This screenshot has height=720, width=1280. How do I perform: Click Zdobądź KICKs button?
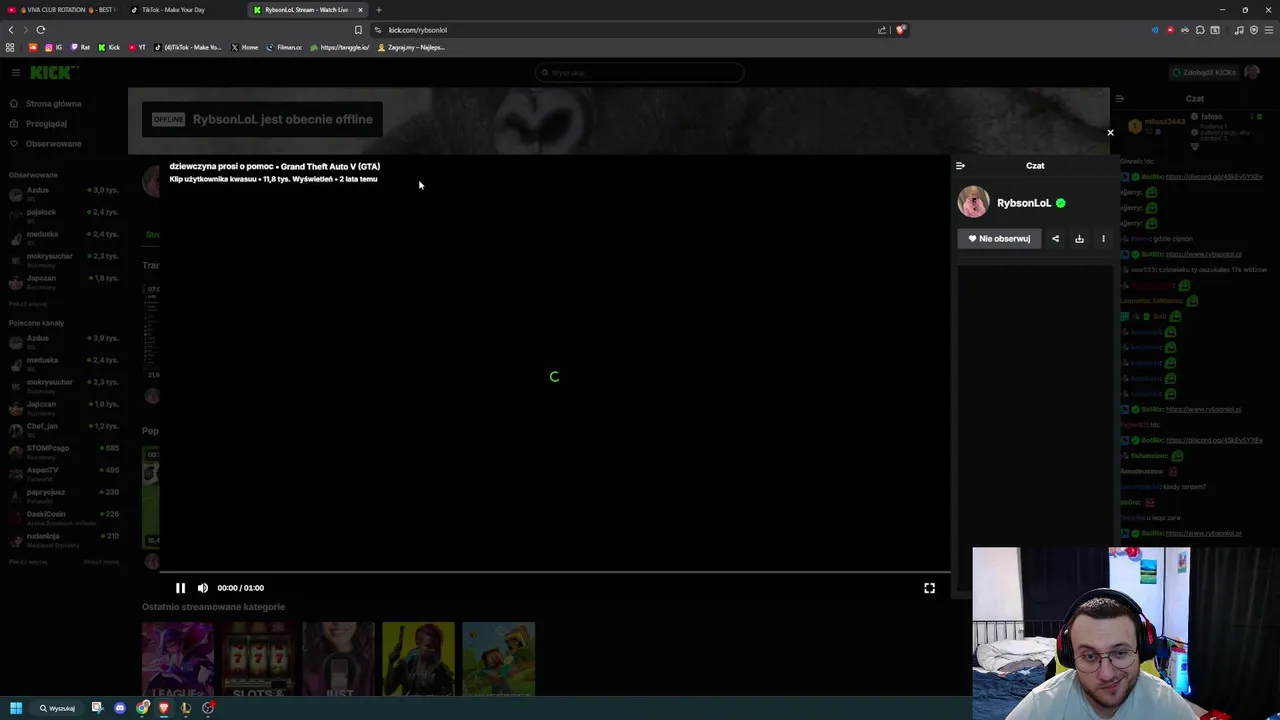pos(1203,72)
